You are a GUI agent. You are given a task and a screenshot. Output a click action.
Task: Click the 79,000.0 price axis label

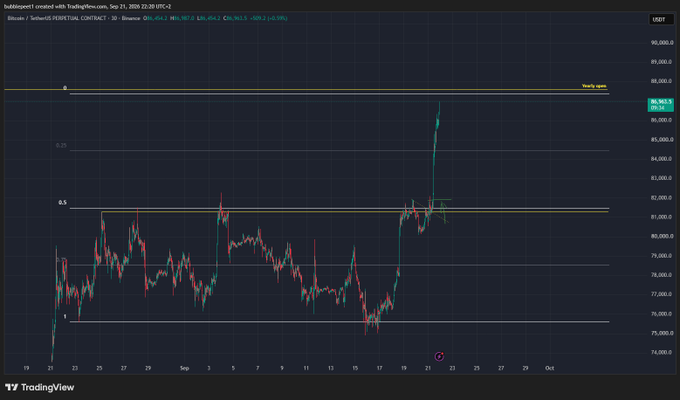pos(662,256)
